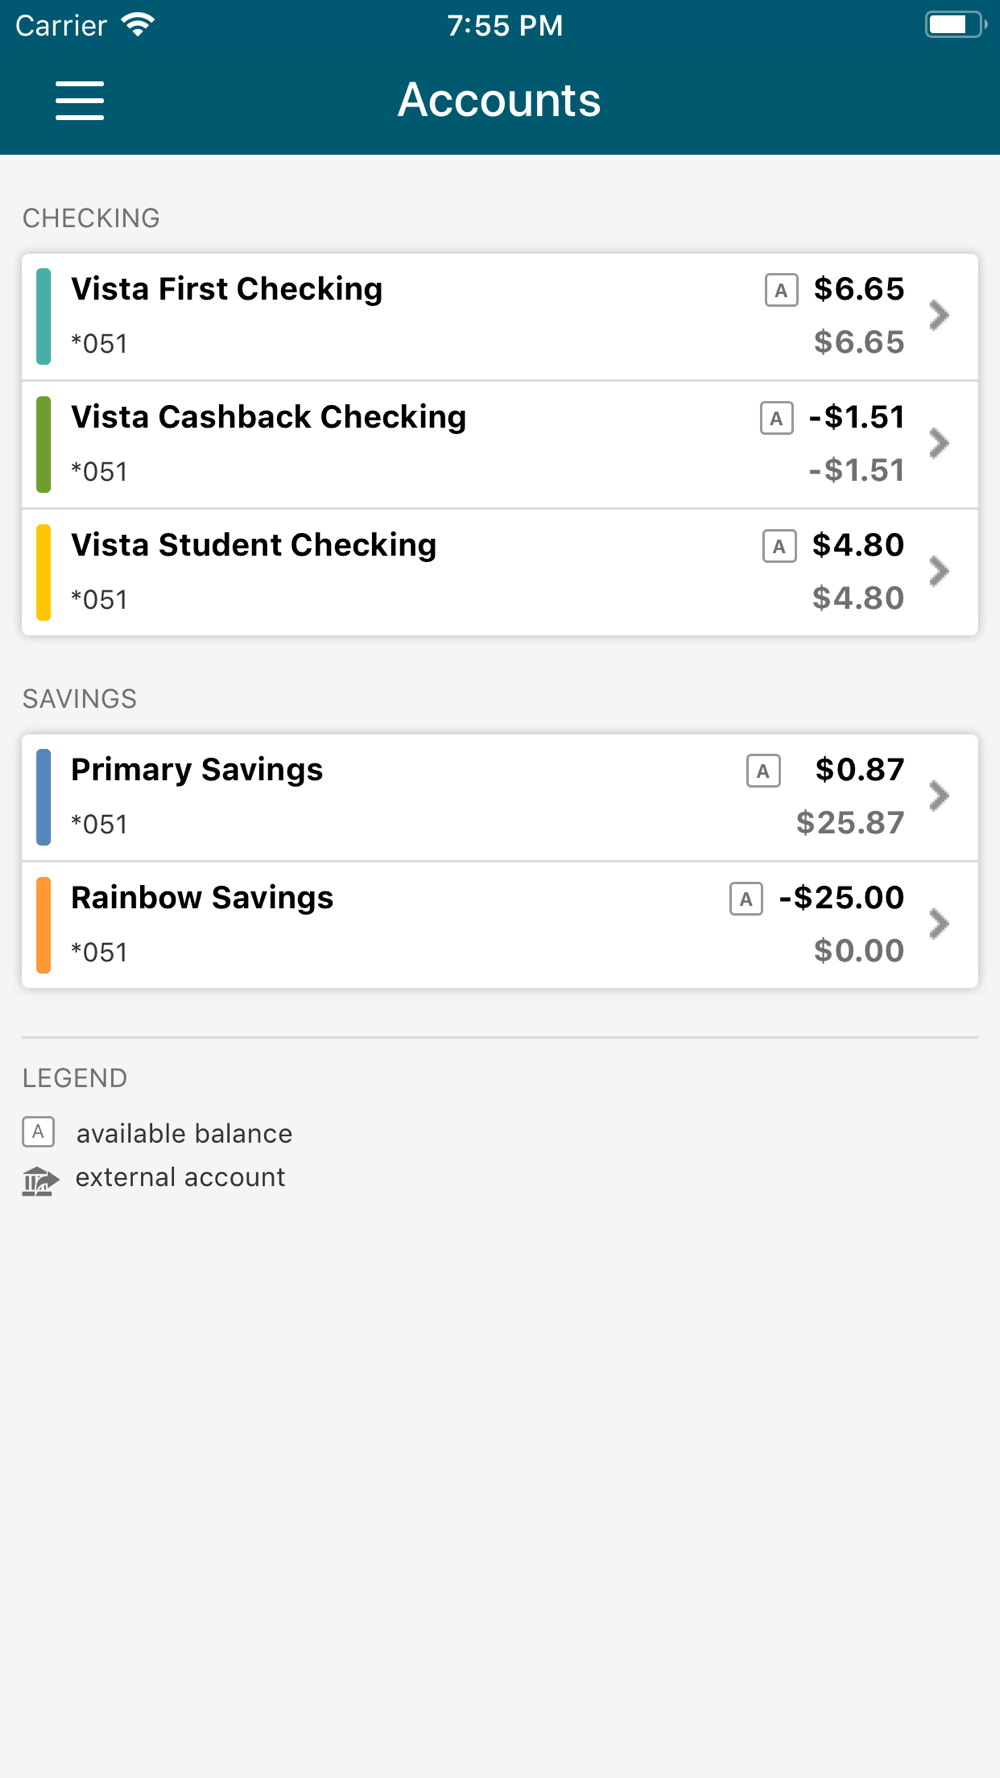Tap the external account bank icon
The height and width of the screenshot is (1778, 1000).
(40, 1181)
